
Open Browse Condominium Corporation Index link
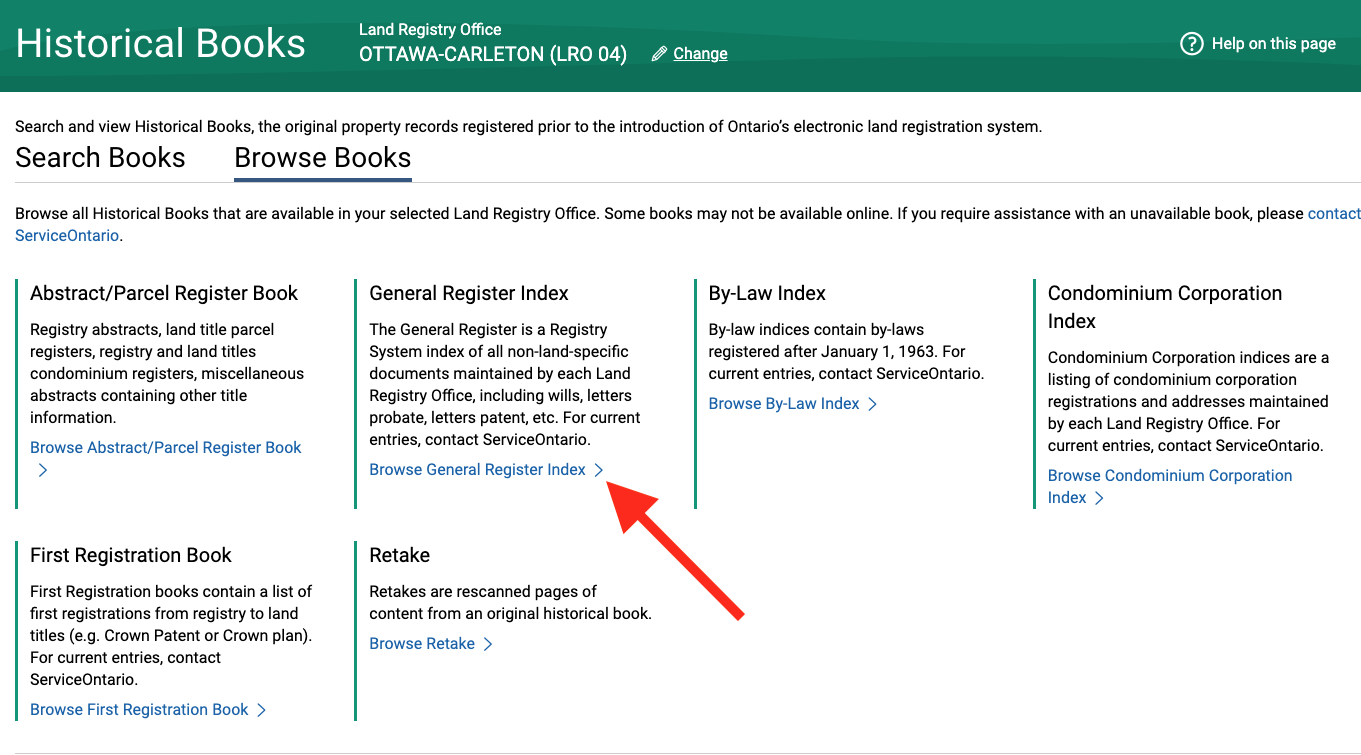[x=1169, y=476]
